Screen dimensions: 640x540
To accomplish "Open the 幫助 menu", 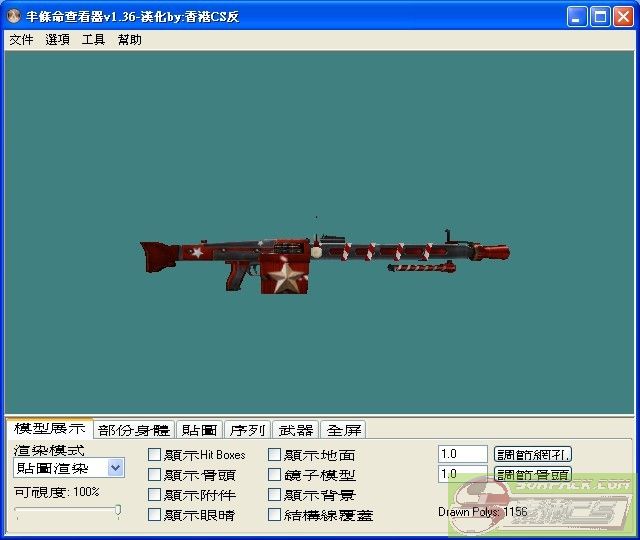I will pos(129,40).
